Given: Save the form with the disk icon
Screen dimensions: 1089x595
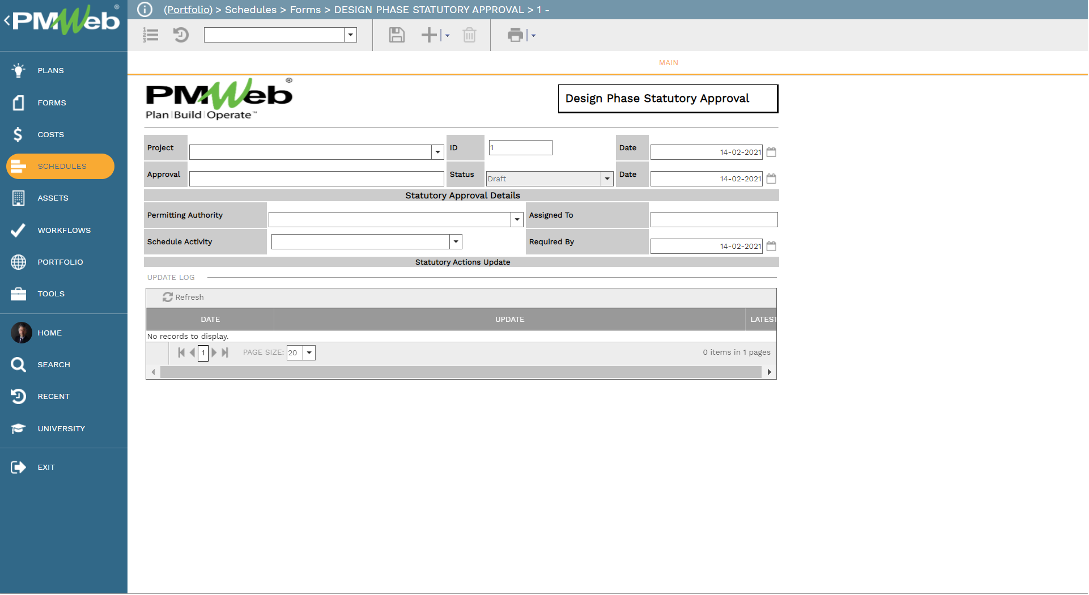Looking at the screenshot, I should pos(397,35).
